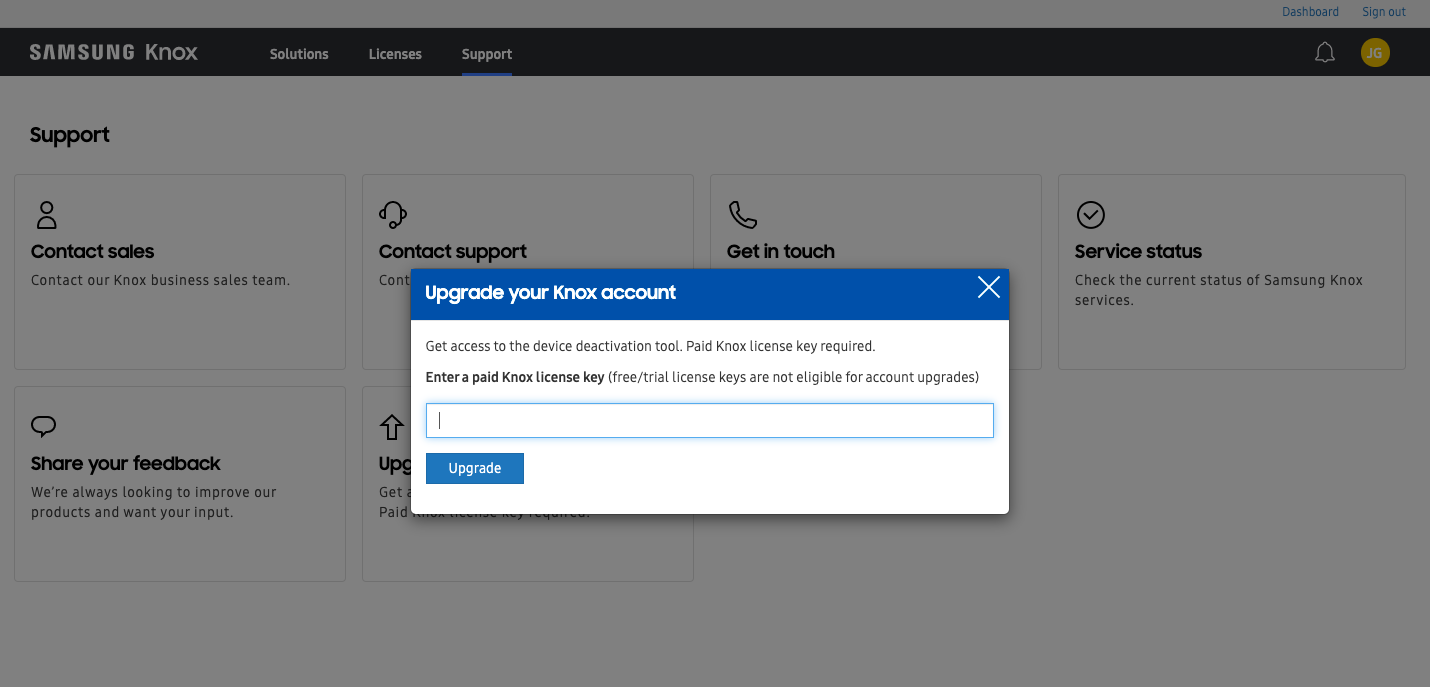Open the Get in touch heading
Image resolution: width=1430 pixels, height=687 pixels.
(780, 252)
